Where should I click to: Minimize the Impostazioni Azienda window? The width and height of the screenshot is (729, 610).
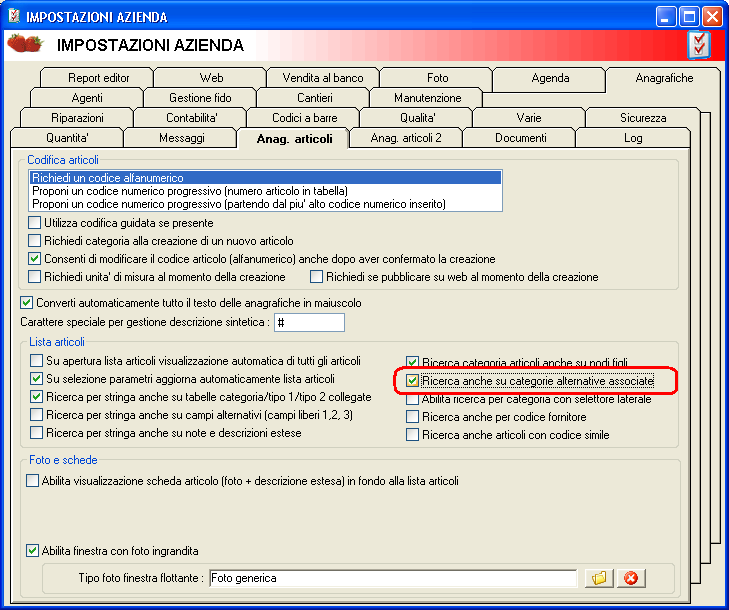point(665,17)
